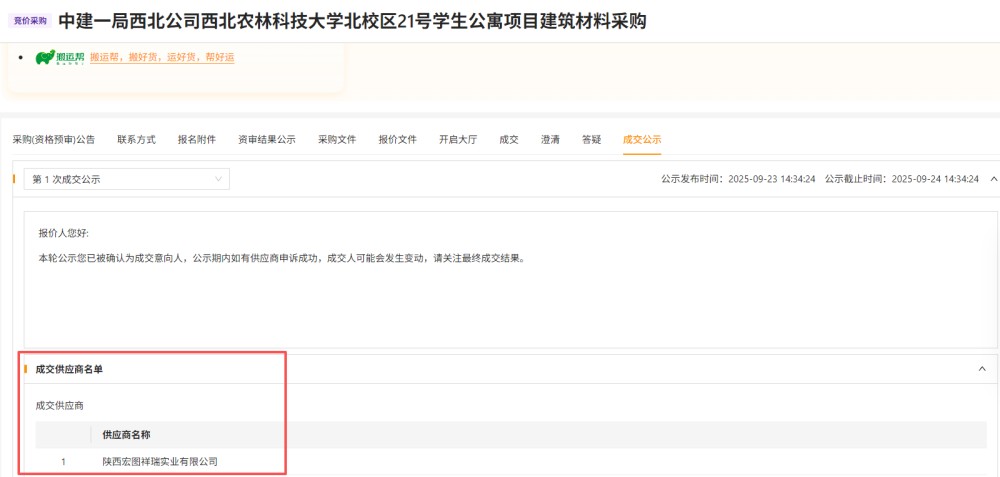This screenshot has width=1000, height=477.
Task: Switch to 采购(资格预审)公告 tab
Action: pyautogui.click(x=54, y=140)
